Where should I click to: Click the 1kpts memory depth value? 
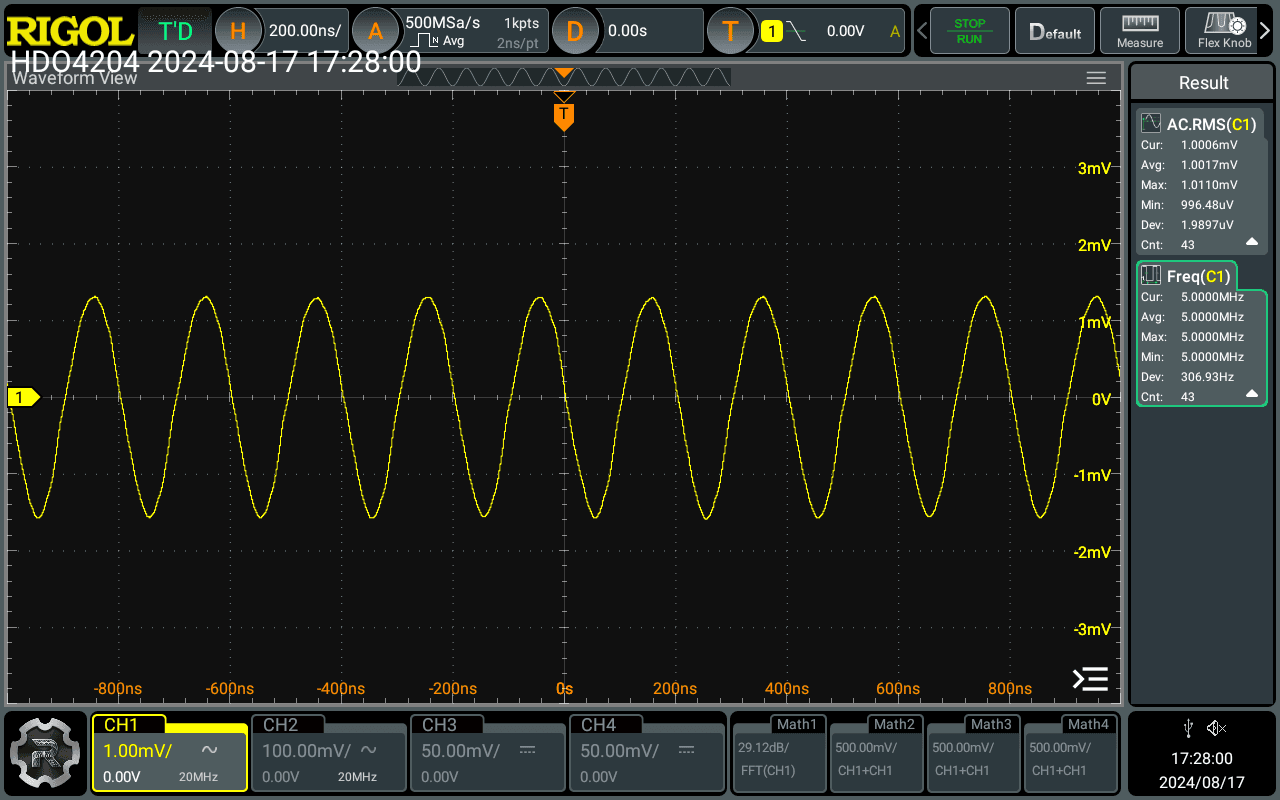520,22
